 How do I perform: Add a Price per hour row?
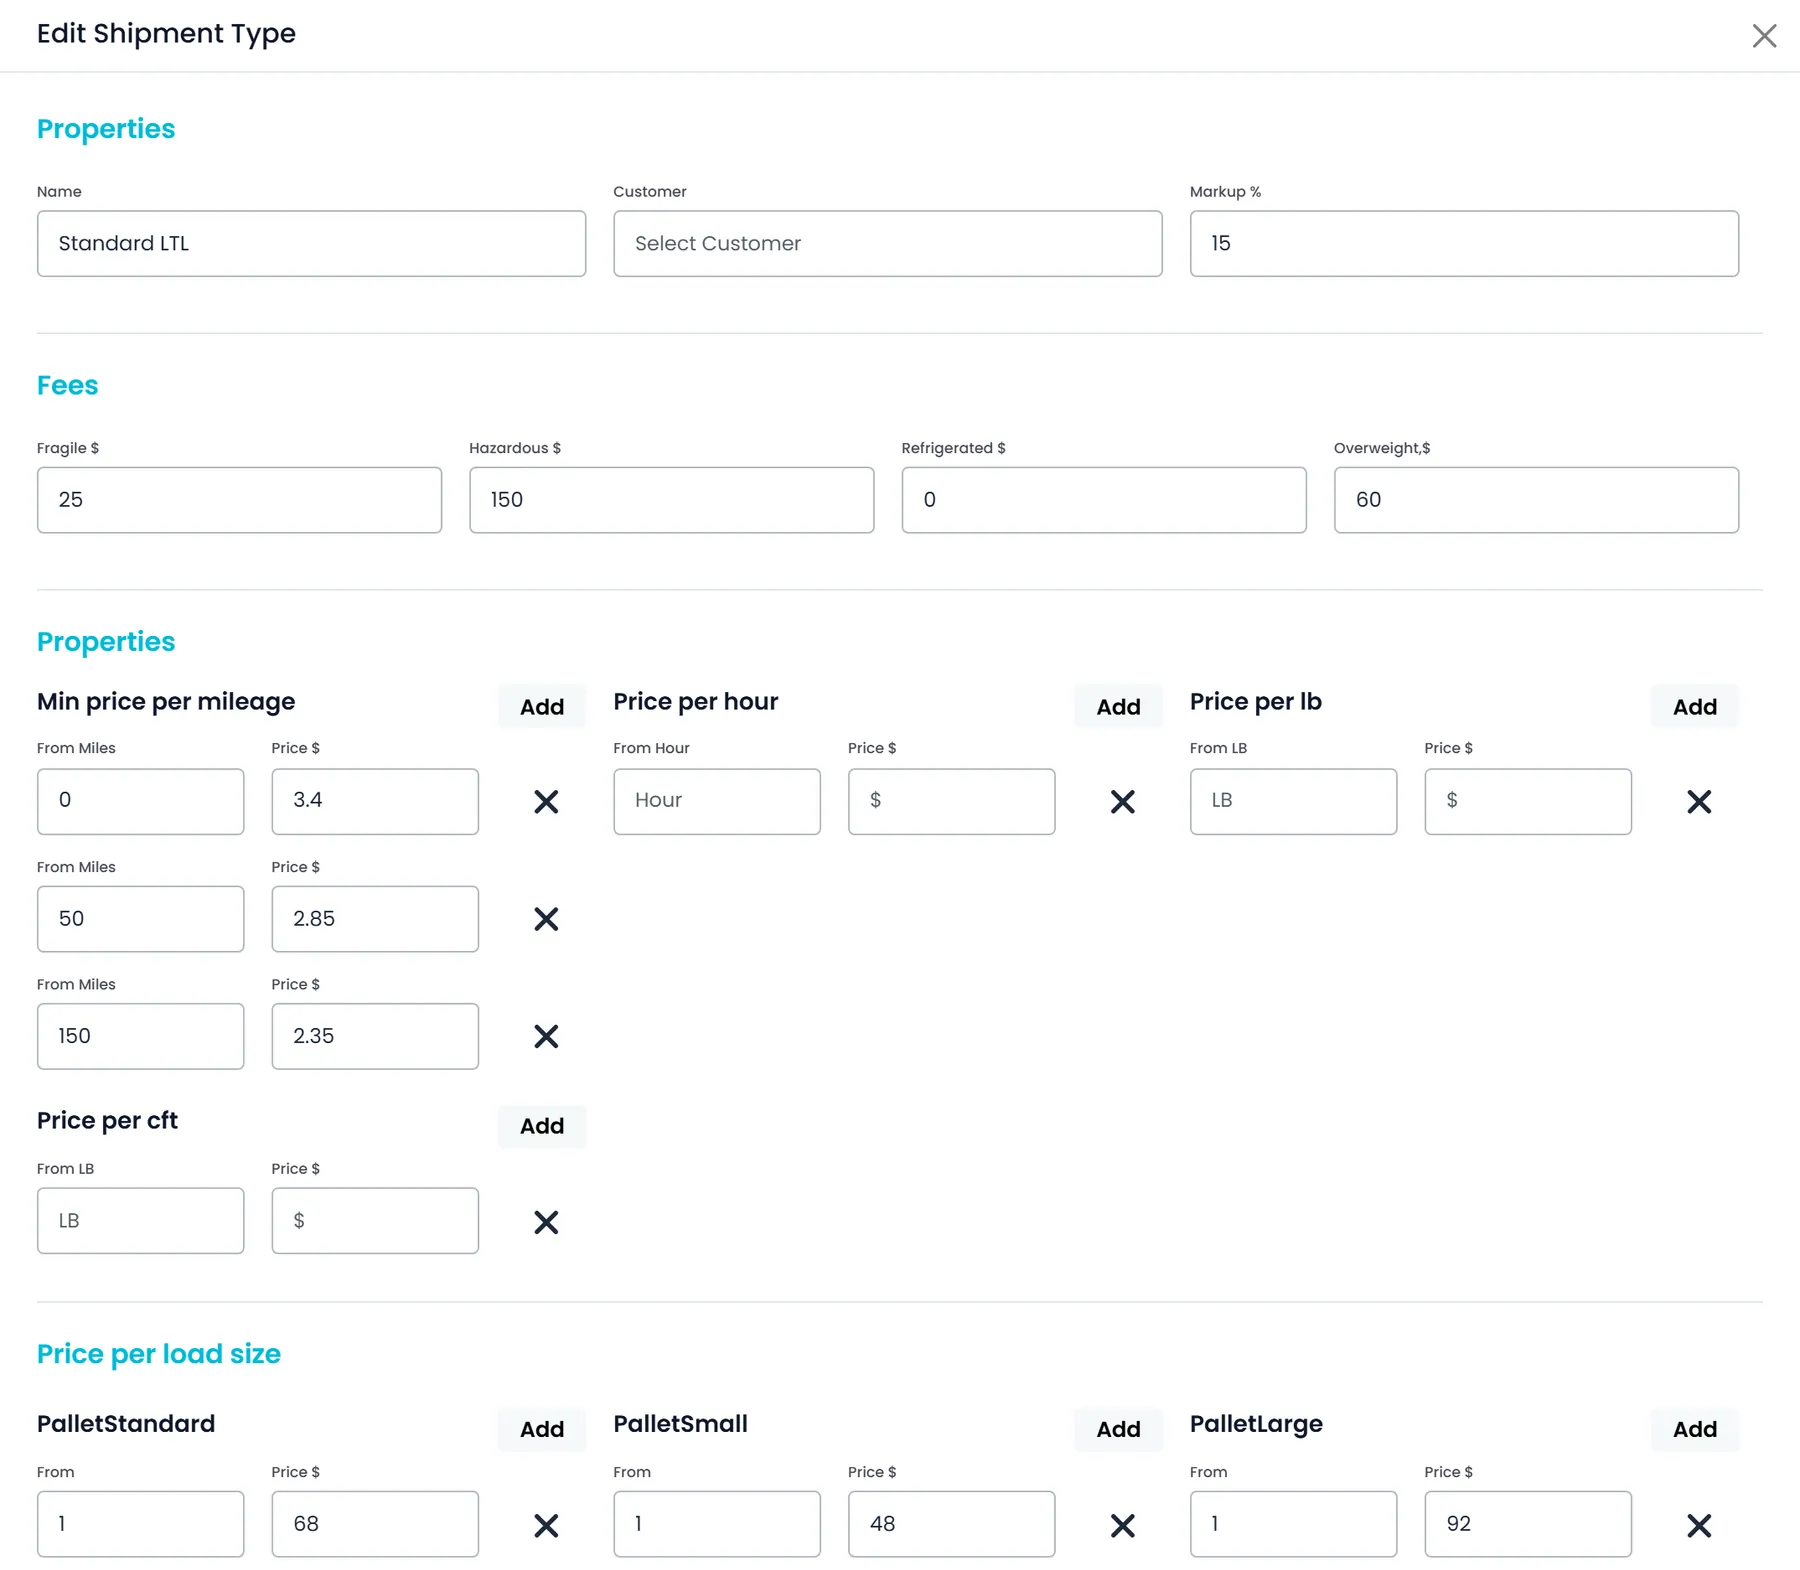[x=1118, y=707]
